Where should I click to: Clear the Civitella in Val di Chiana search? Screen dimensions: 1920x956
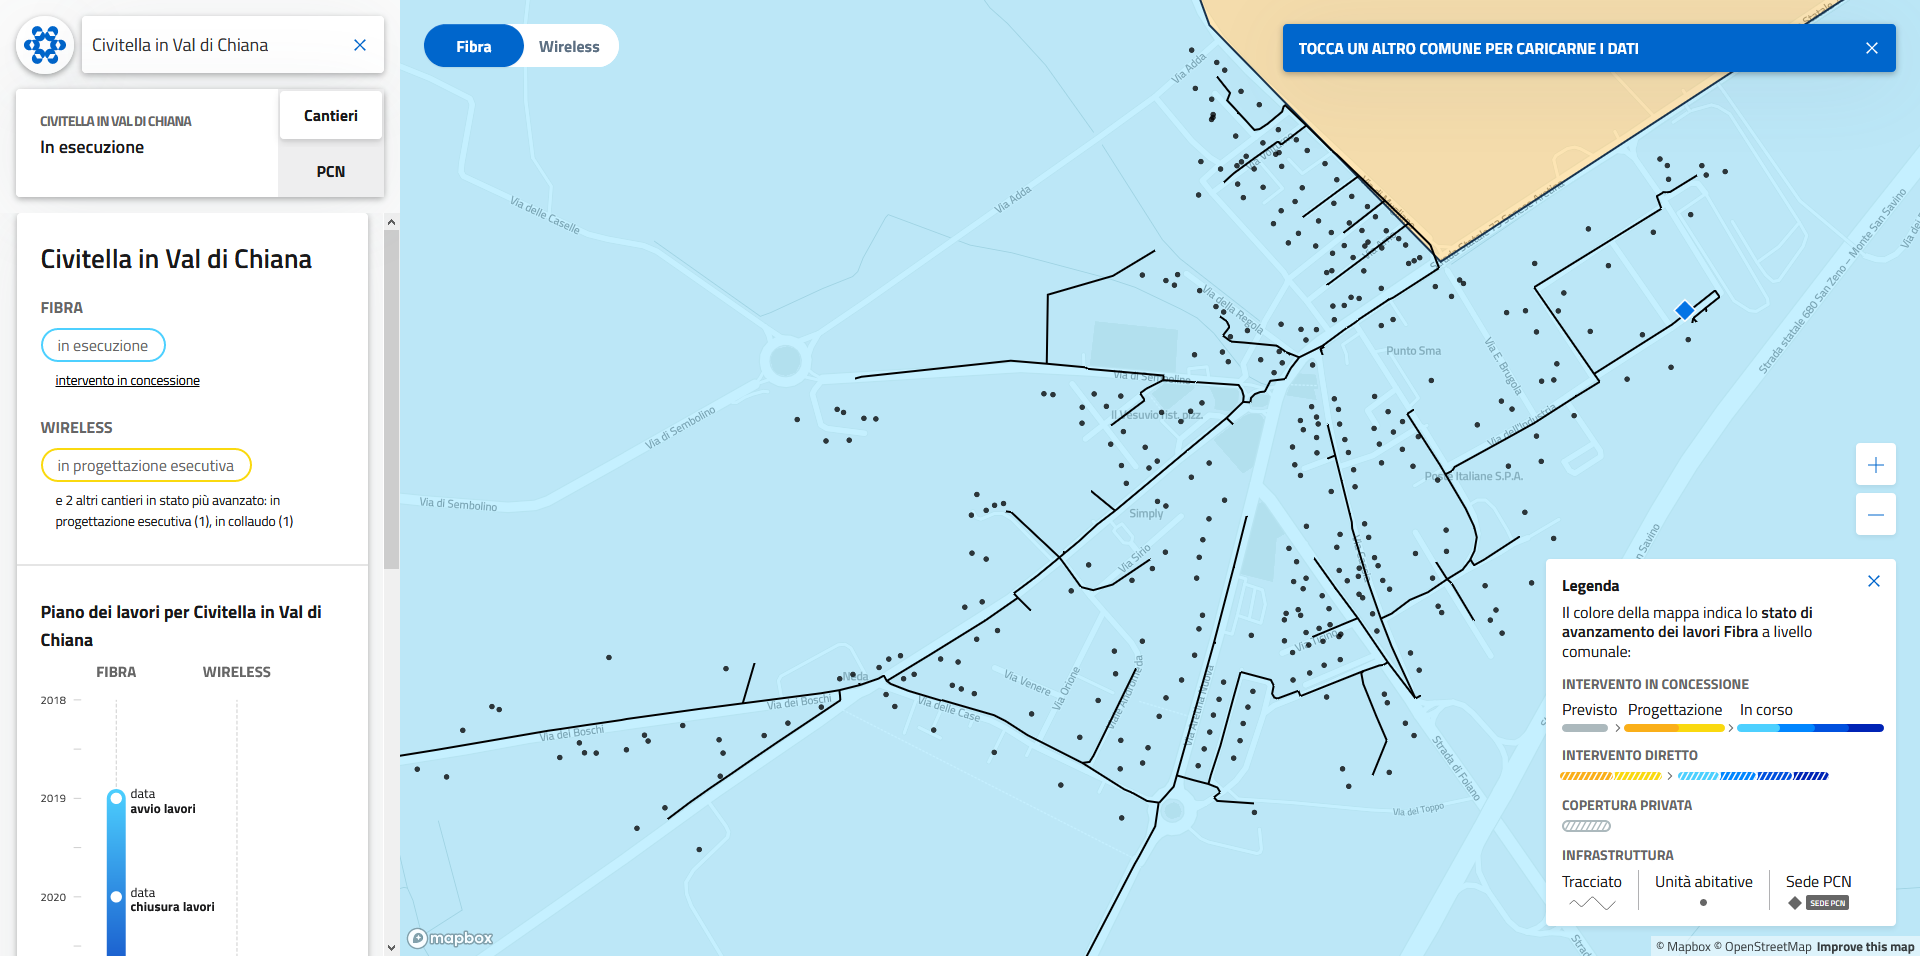360,45
